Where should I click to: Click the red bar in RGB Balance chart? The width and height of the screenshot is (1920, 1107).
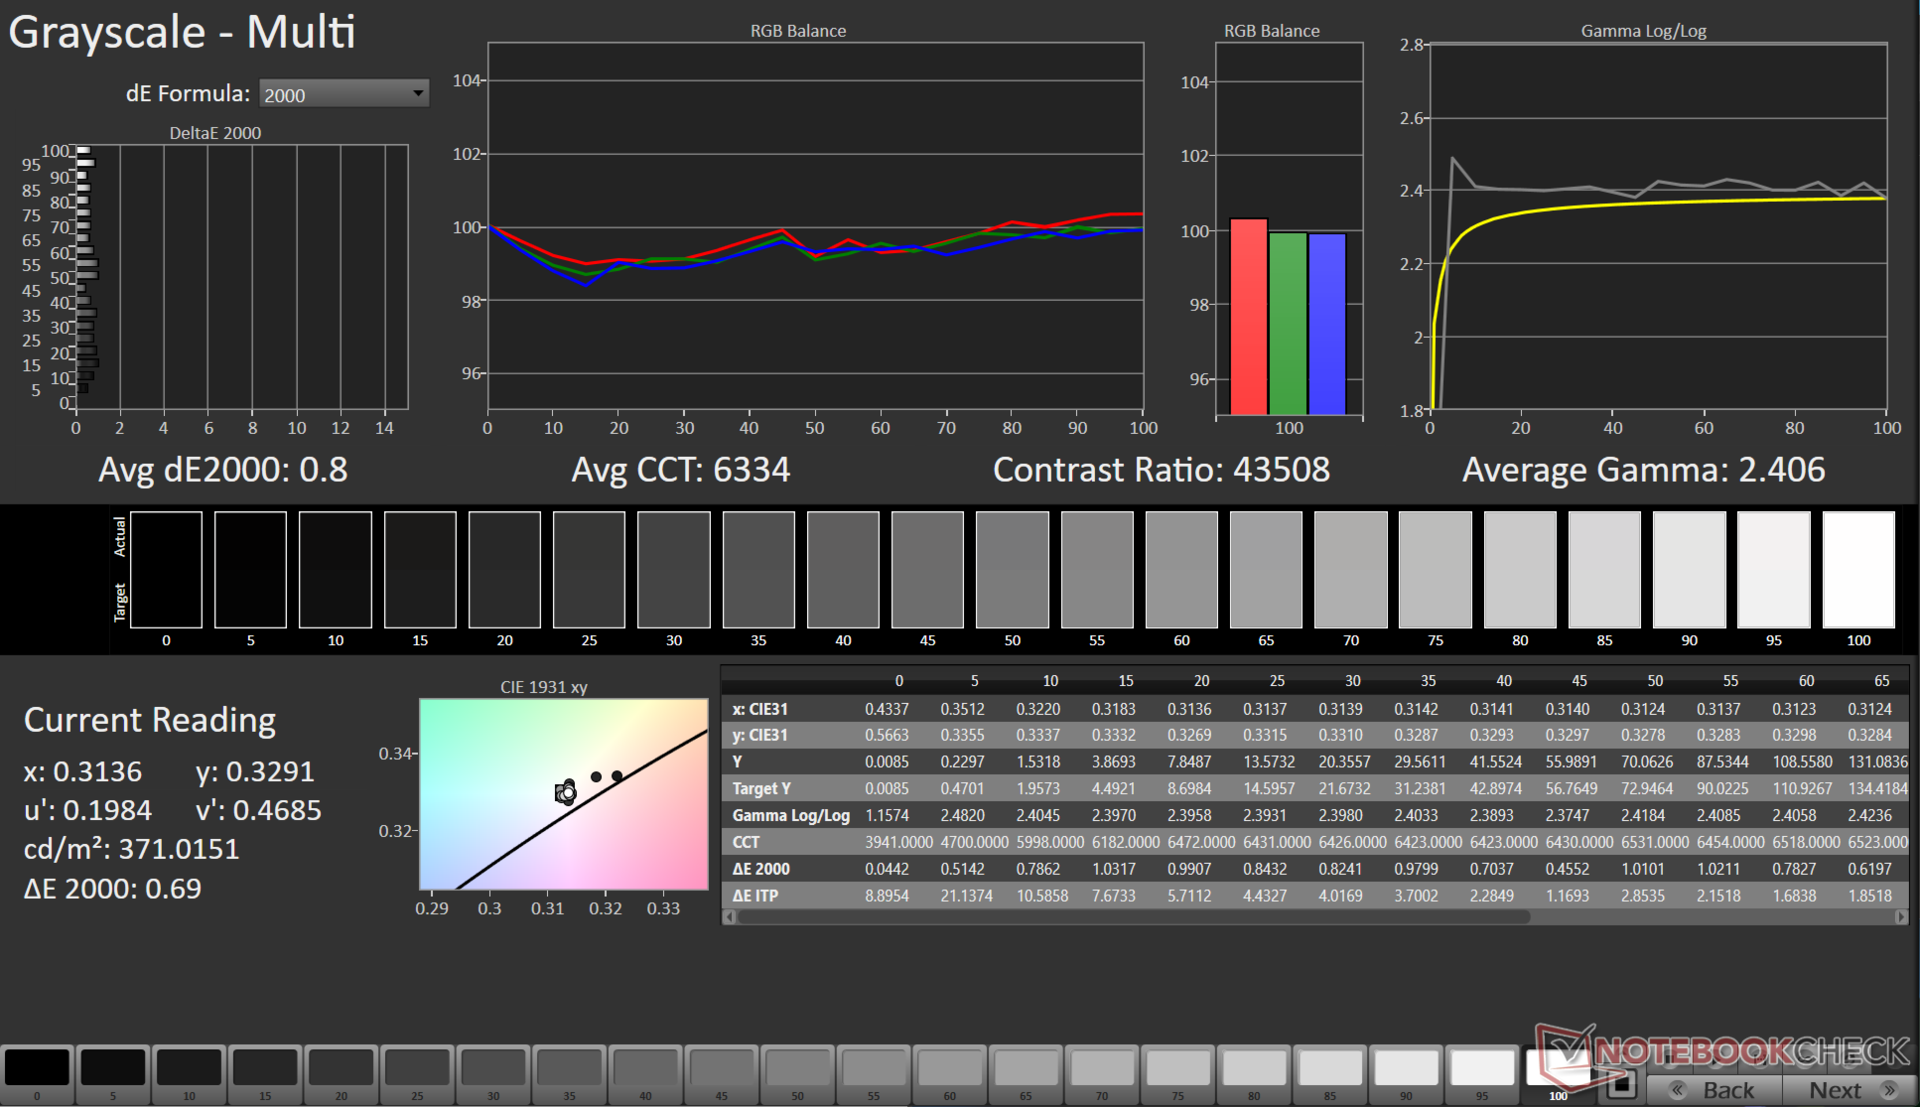click(x=1249, y=315)
